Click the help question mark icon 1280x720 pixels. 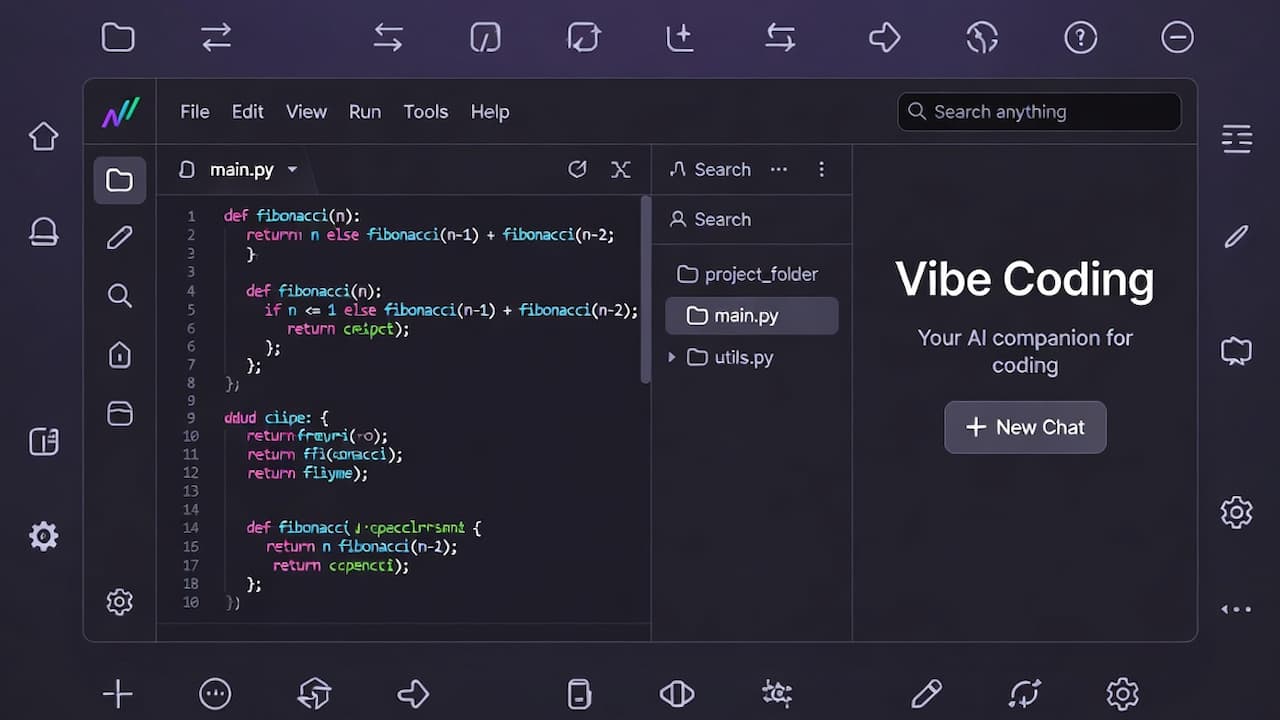(1080, 38)
